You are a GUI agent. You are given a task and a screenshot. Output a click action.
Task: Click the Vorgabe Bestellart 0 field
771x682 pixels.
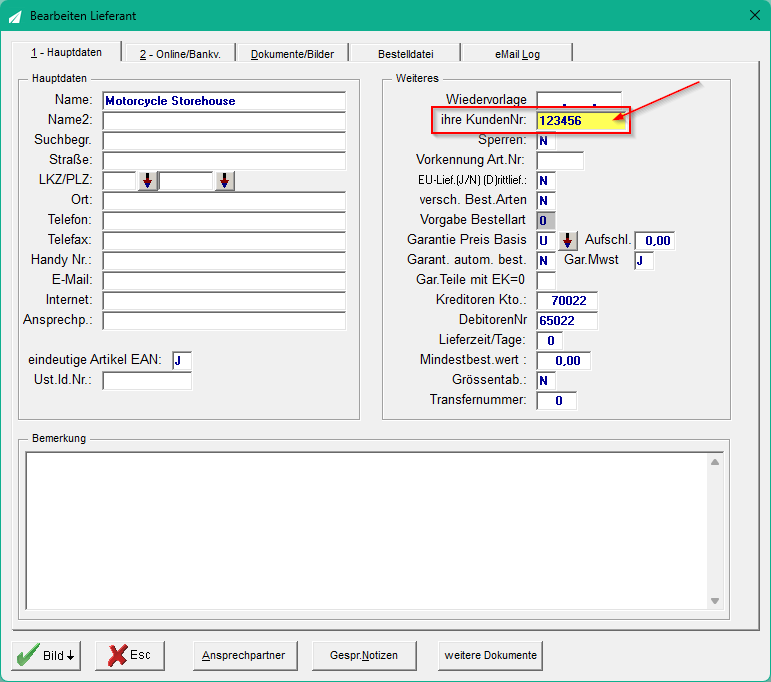coord(546,221)
